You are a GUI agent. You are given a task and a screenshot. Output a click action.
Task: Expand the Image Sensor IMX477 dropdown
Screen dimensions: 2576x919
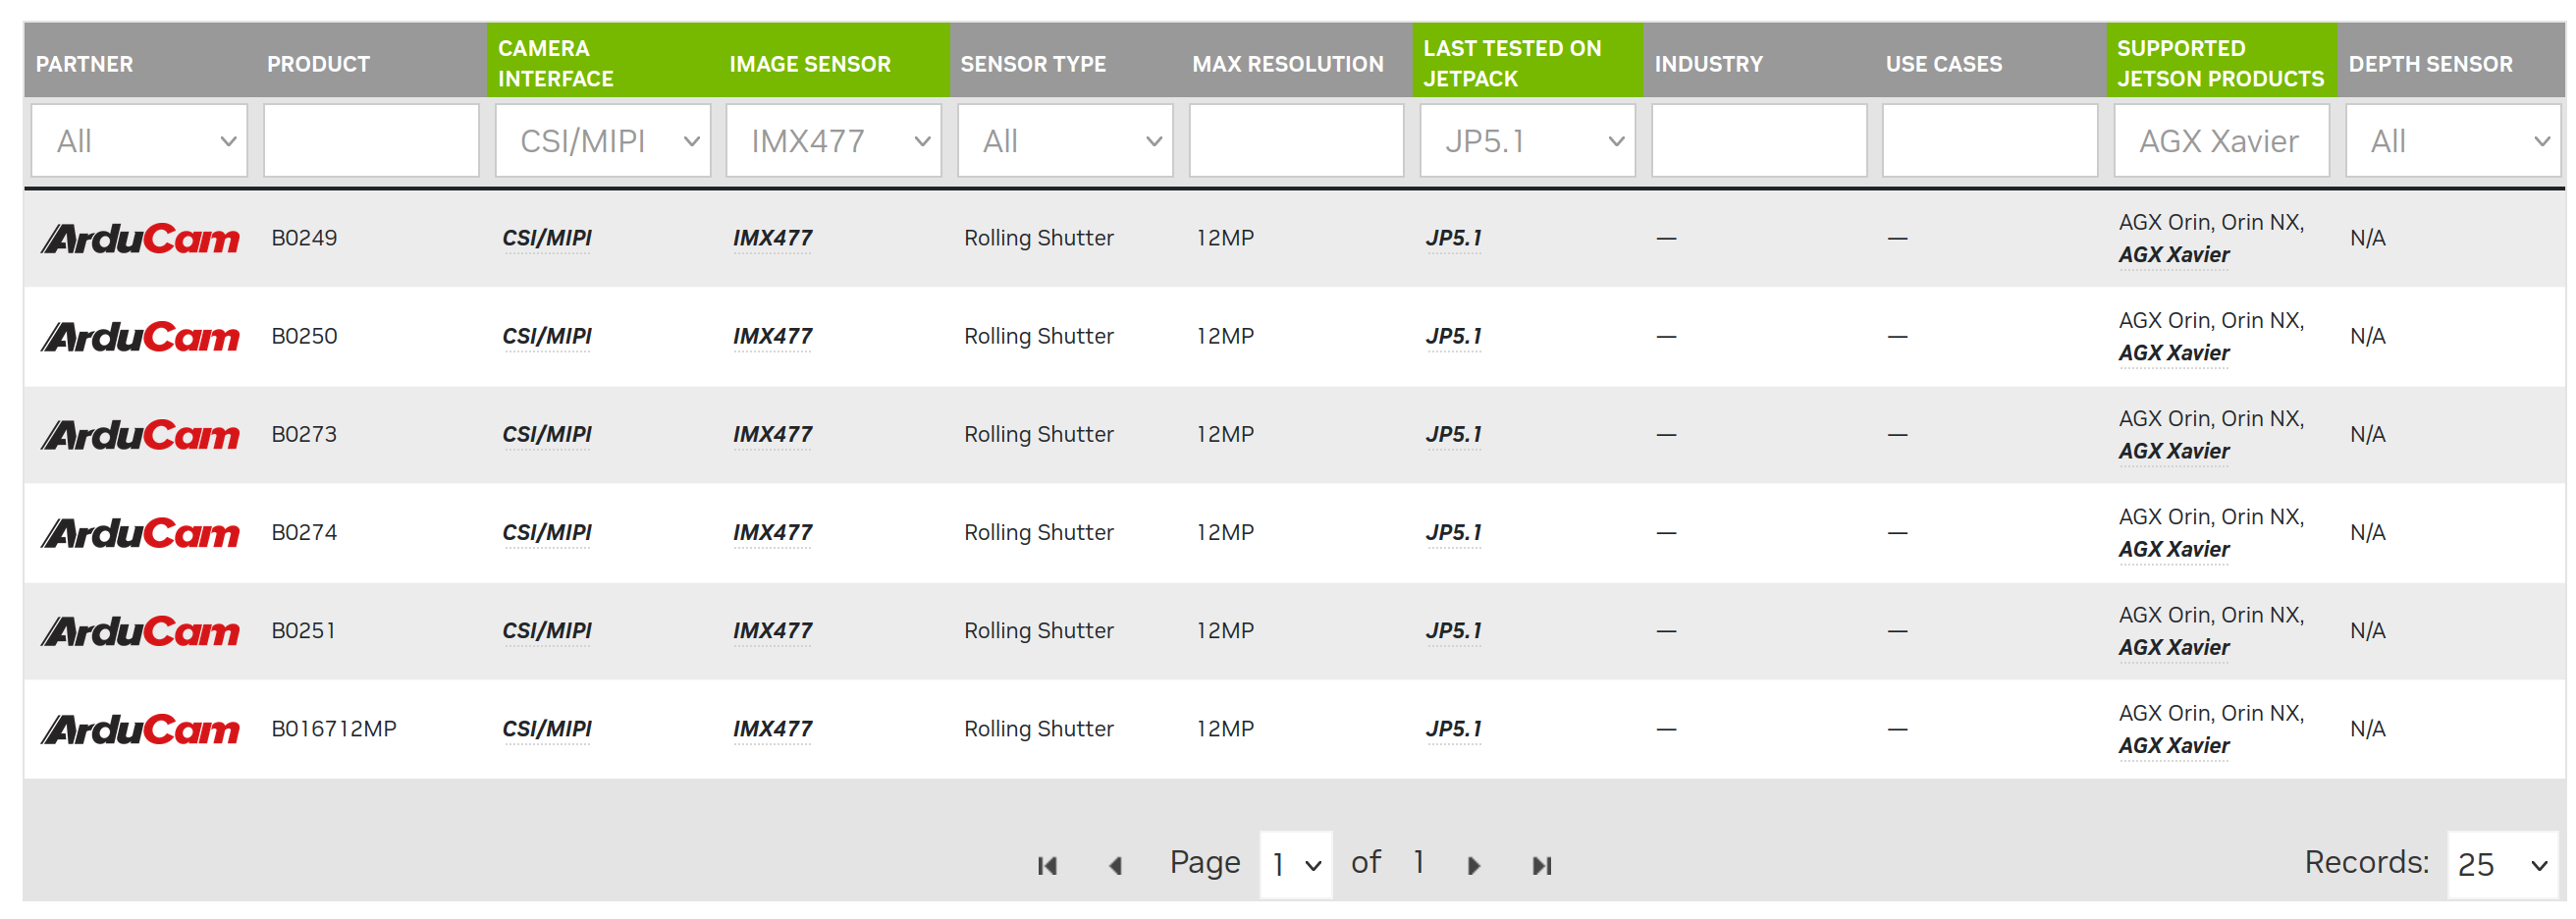coord(834,141)
